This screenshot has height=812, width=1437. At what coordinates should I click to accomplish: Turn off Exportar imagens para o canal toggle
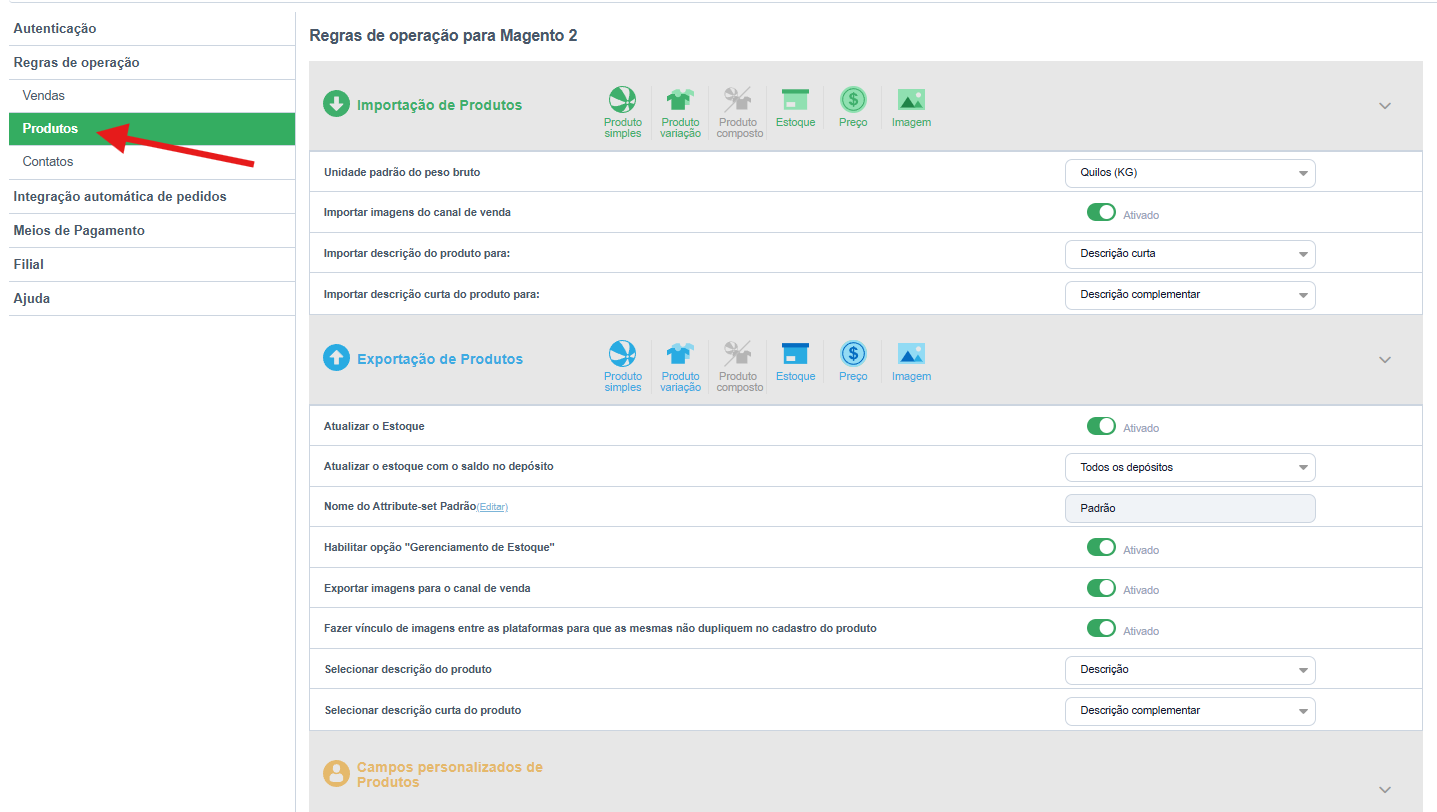click(x=1101, y=589)
